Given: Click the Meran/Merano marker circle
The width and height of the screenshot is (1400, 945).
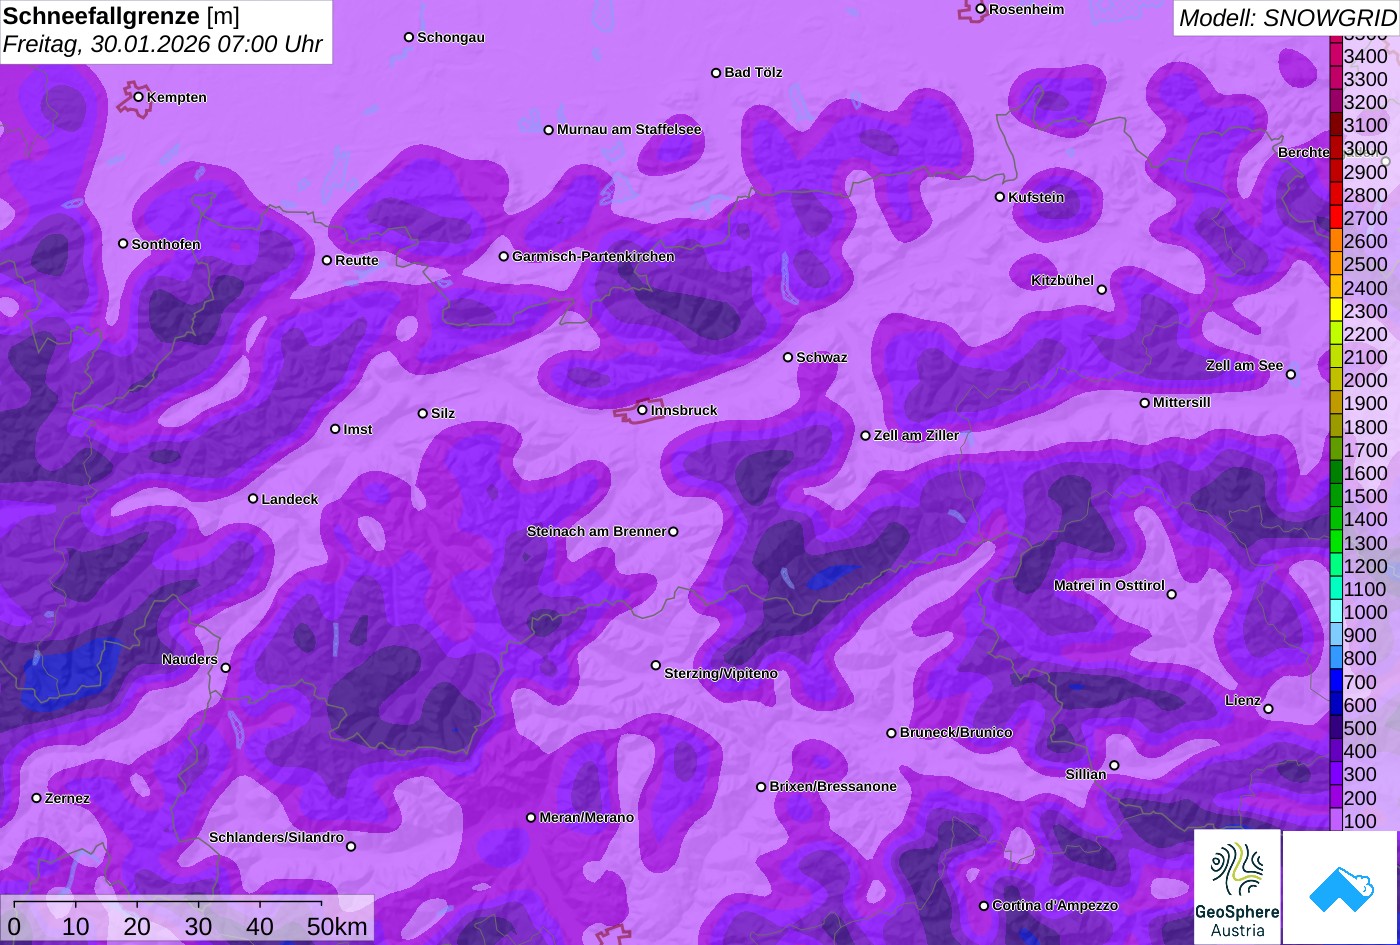Looking at the screenshot, I should (531, 818).
